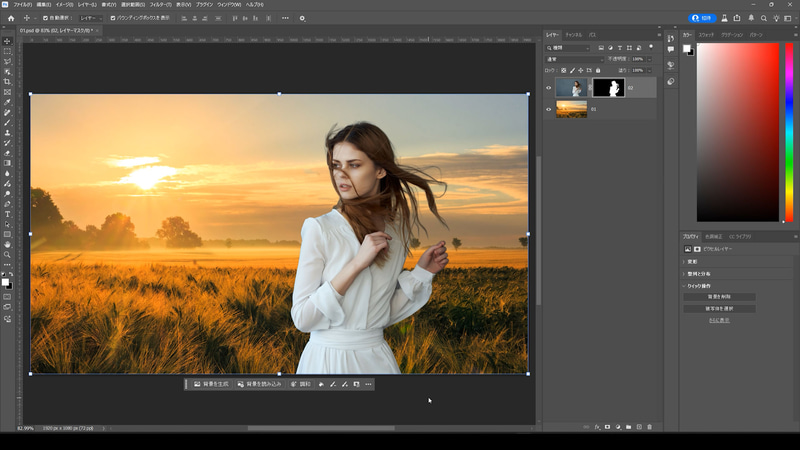This screenshot has height=450, width=800.
Task: Open the フィルター menu
Action: (160, 5)
